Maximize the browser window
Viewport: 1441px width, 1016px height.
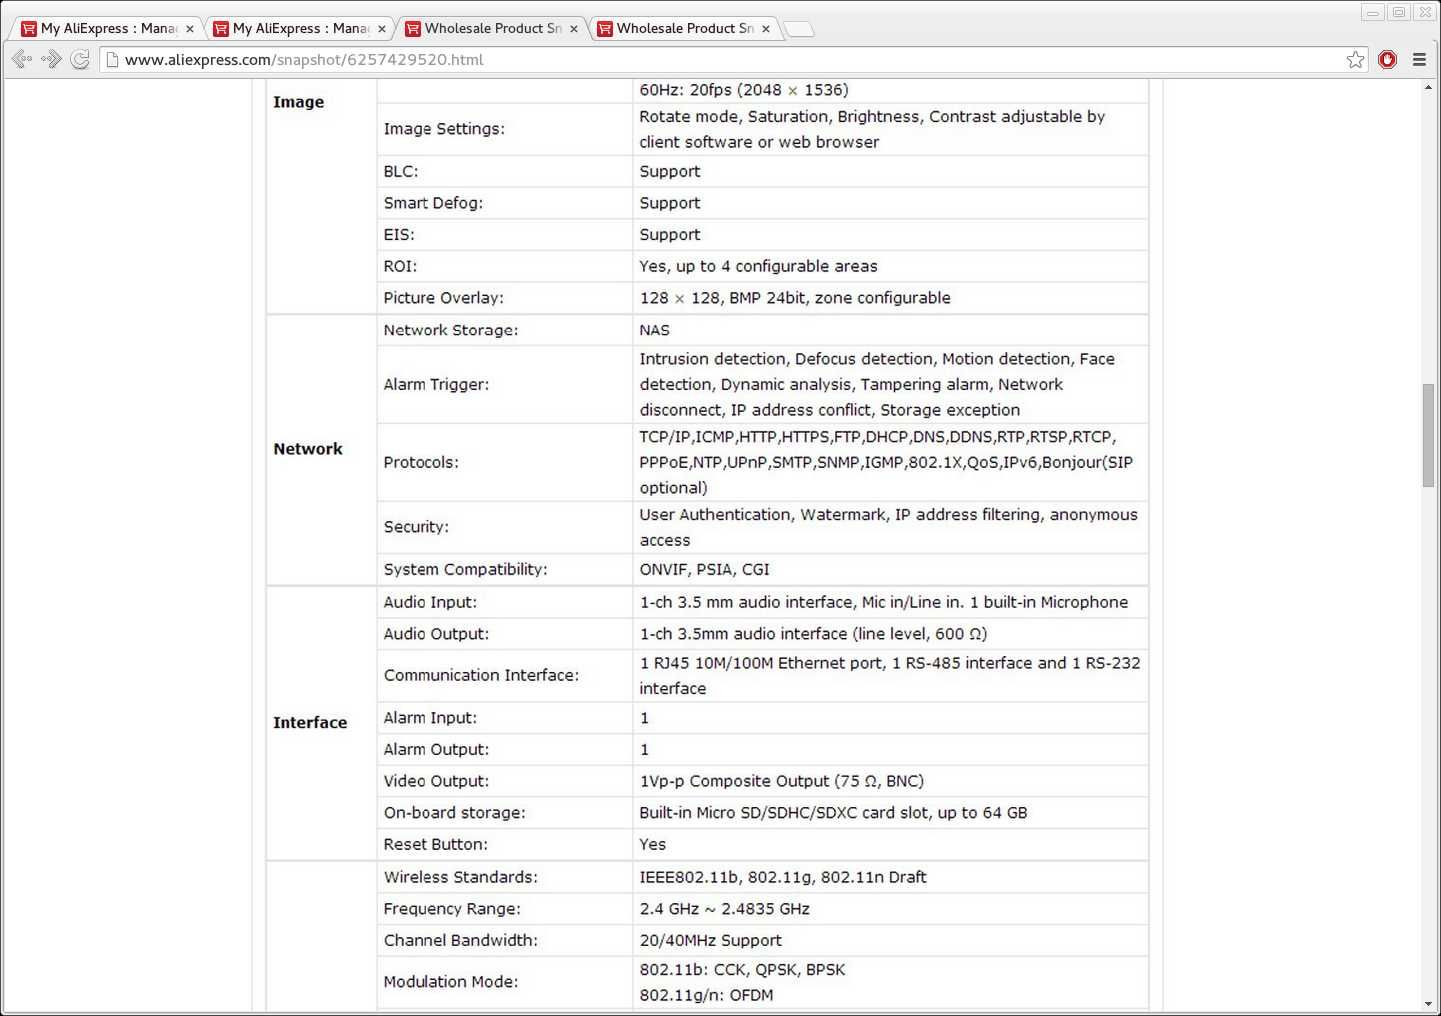tap(1399, 12)
